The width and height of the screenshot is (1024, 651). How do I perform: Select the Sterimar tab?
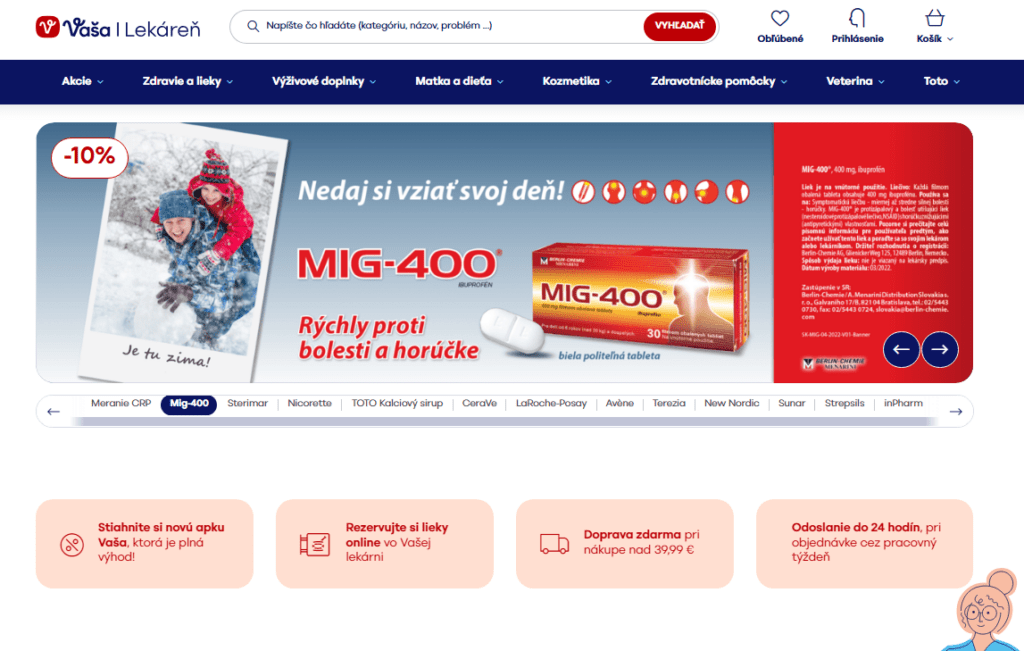point(248,404)
